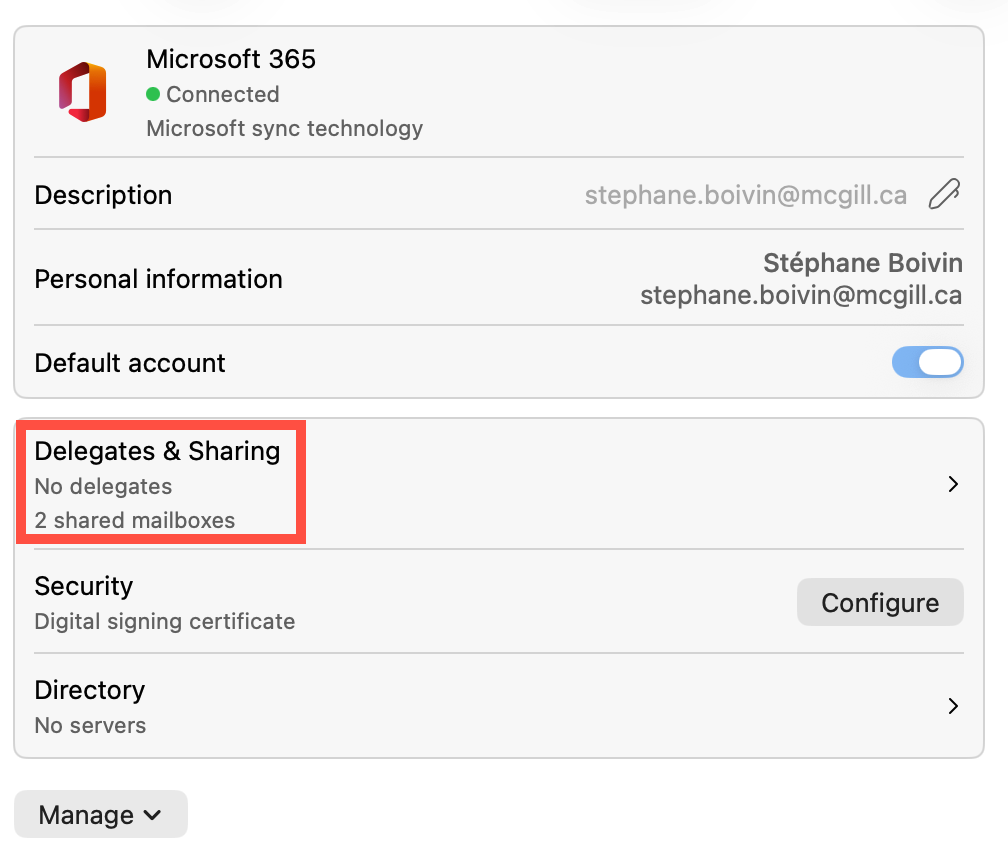1008x854 pixels.
Task: Click the "Digital signing certificate" subtitle
Action: click(x=164, y=621)
